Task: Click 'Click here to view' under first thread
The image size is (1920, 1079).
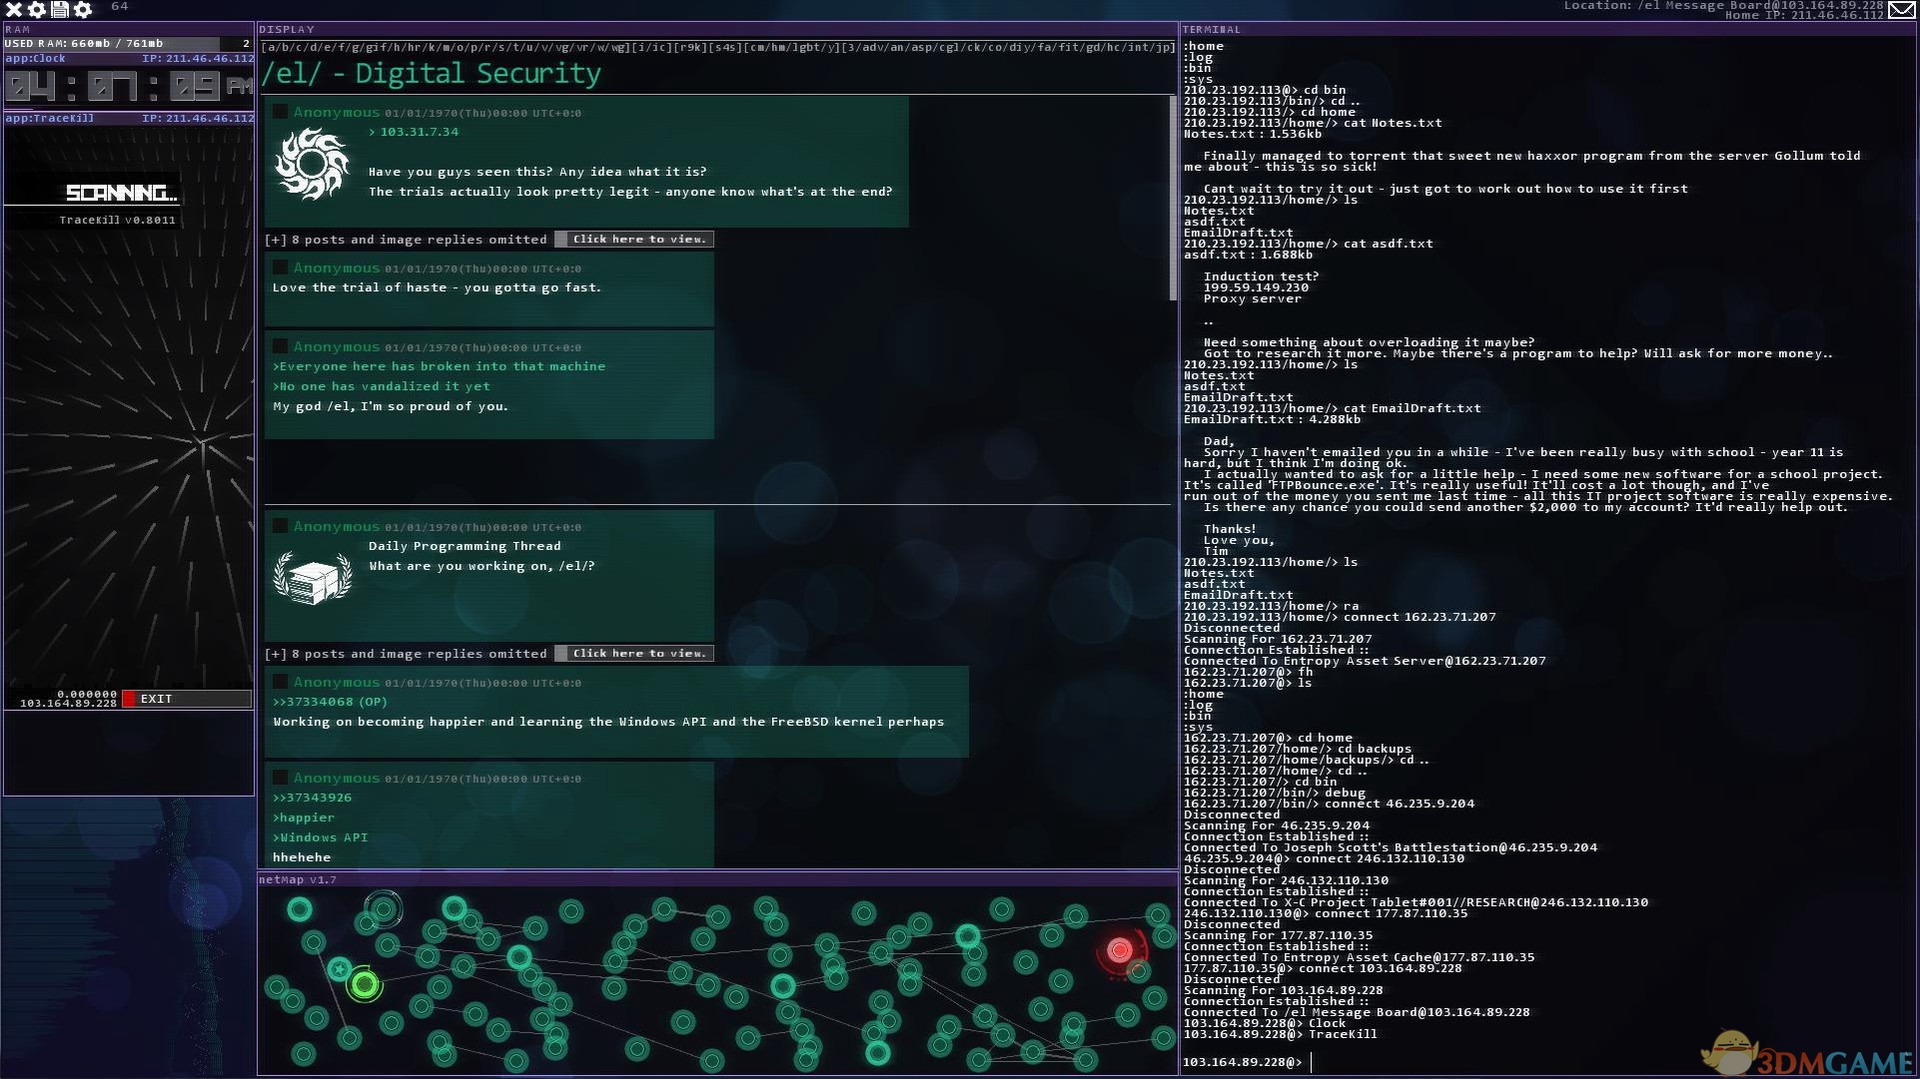Action: point(638,239)
